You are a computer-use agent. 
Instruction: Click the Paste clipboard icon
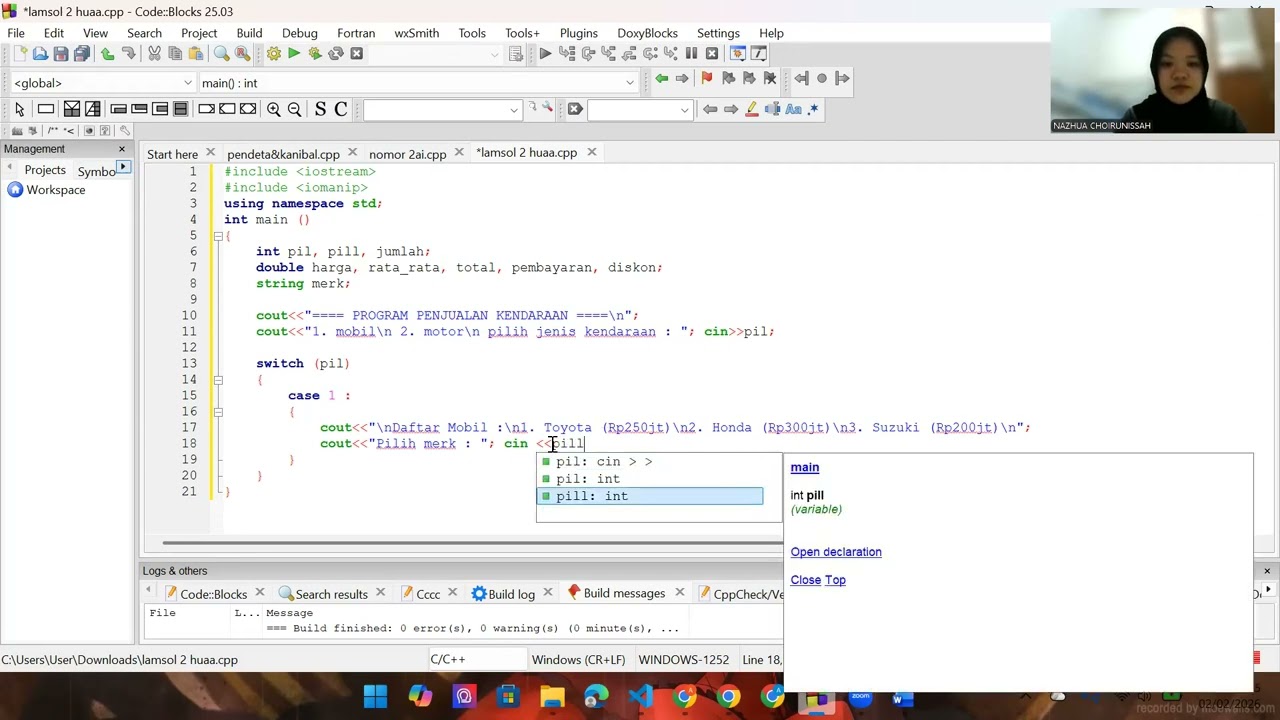click(x=196, y=54)
